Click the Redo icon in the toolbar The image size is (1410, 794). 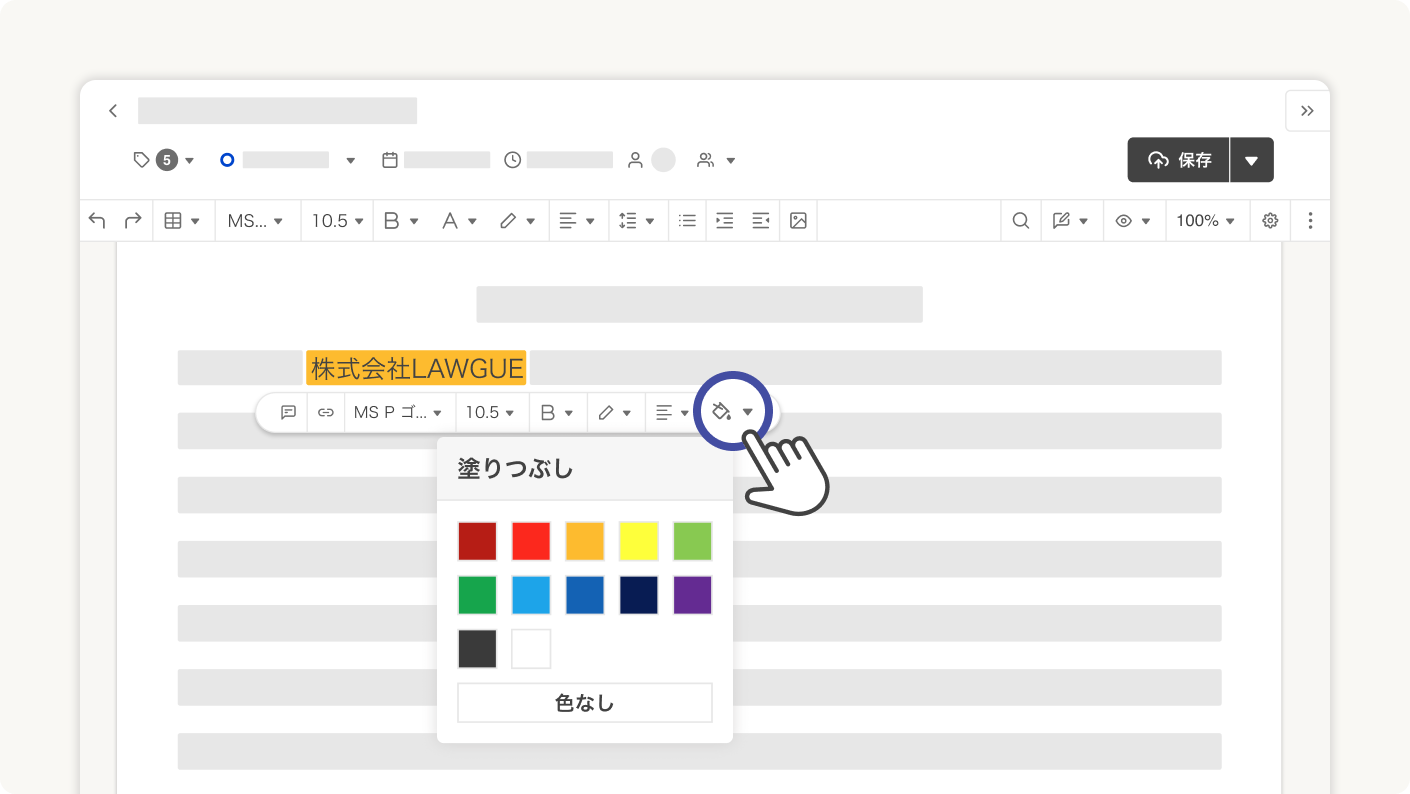tap(133, 220)
